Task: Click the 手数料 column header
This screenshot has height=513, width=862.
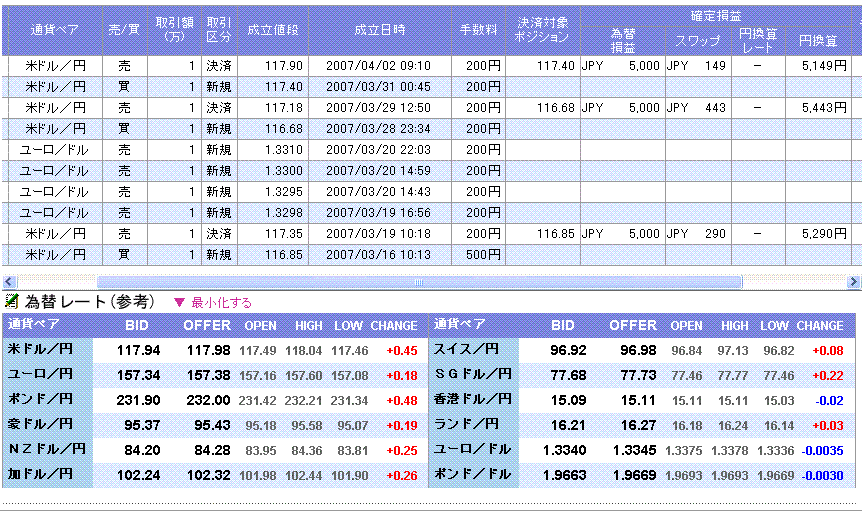Action: (x=477, y=30)
